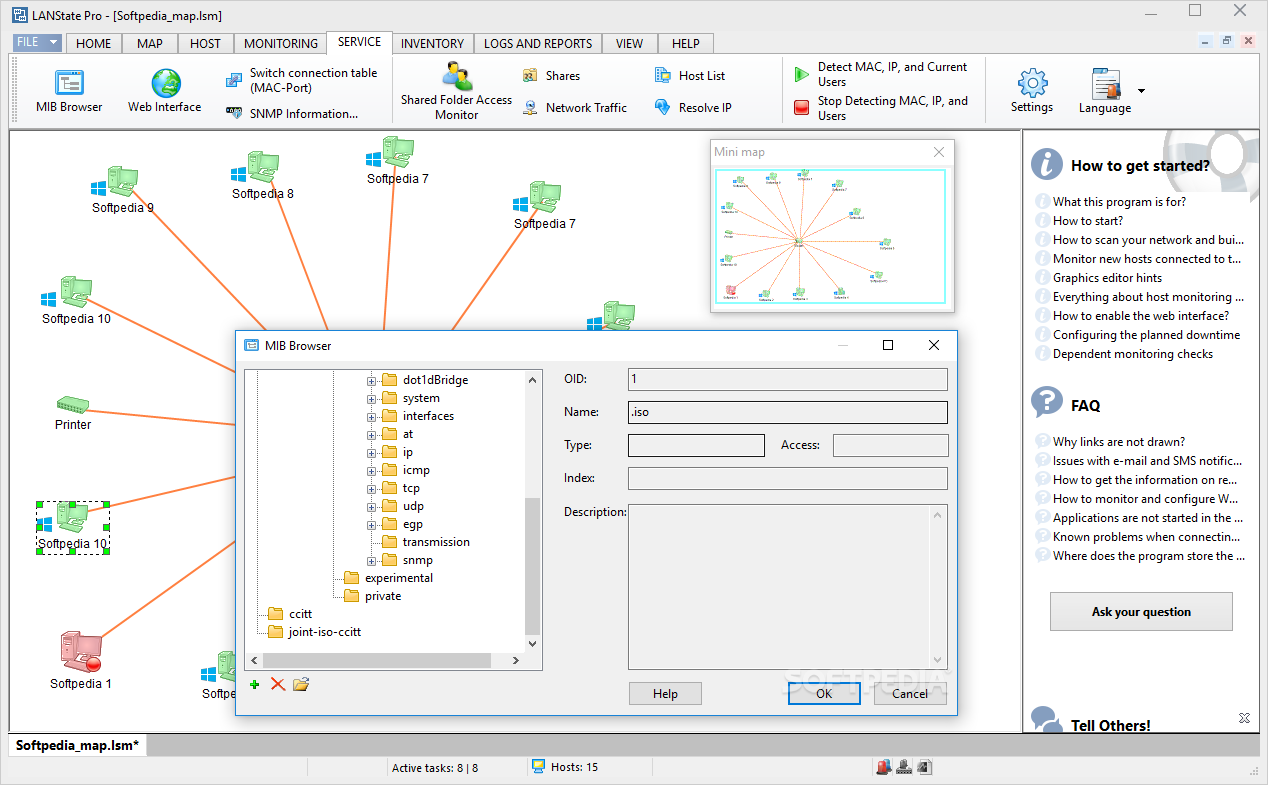
Task: Select Softpedia 10 host near the top-left
Action: (67, 294)
